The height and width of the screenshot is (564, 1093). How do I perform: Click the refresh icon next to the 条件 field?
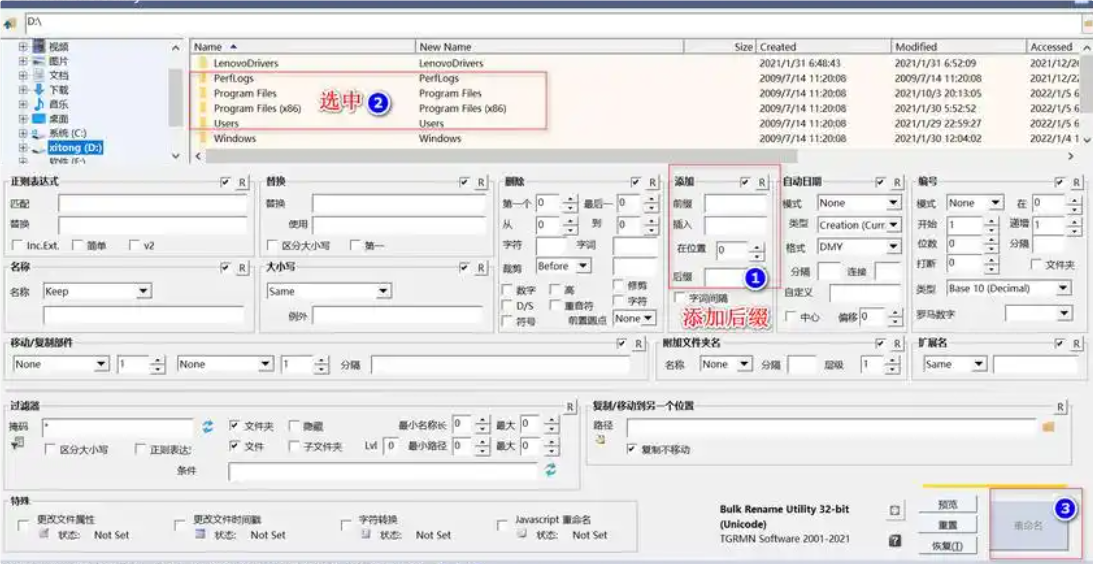pos(551,471)
